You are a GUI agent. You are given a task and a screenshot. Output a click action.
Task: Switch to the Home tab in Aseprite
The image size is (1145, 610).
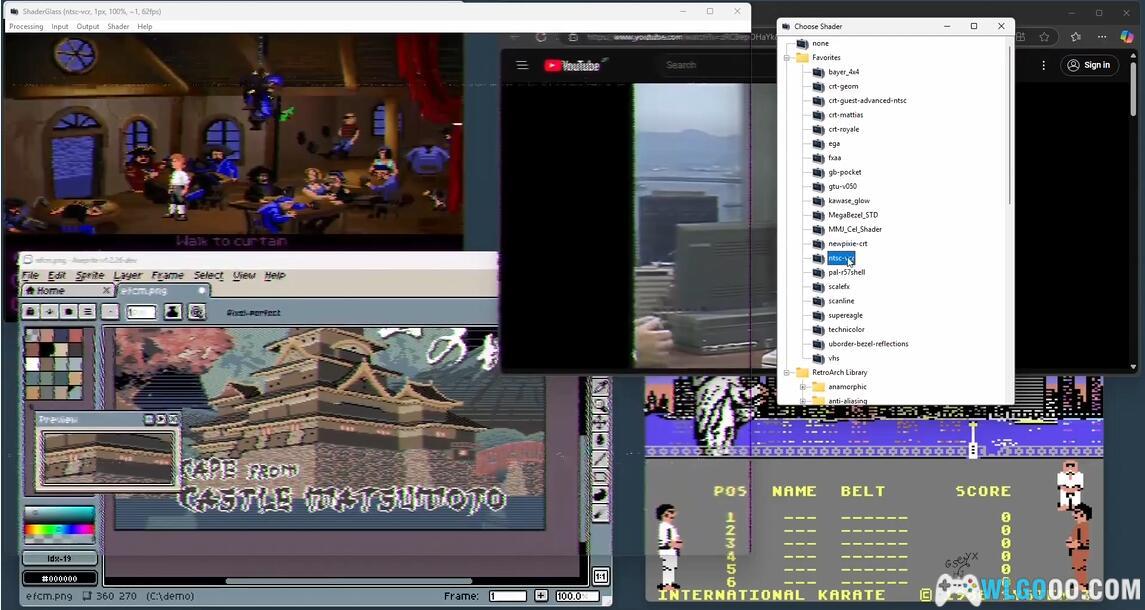click(x=50, y=290)
